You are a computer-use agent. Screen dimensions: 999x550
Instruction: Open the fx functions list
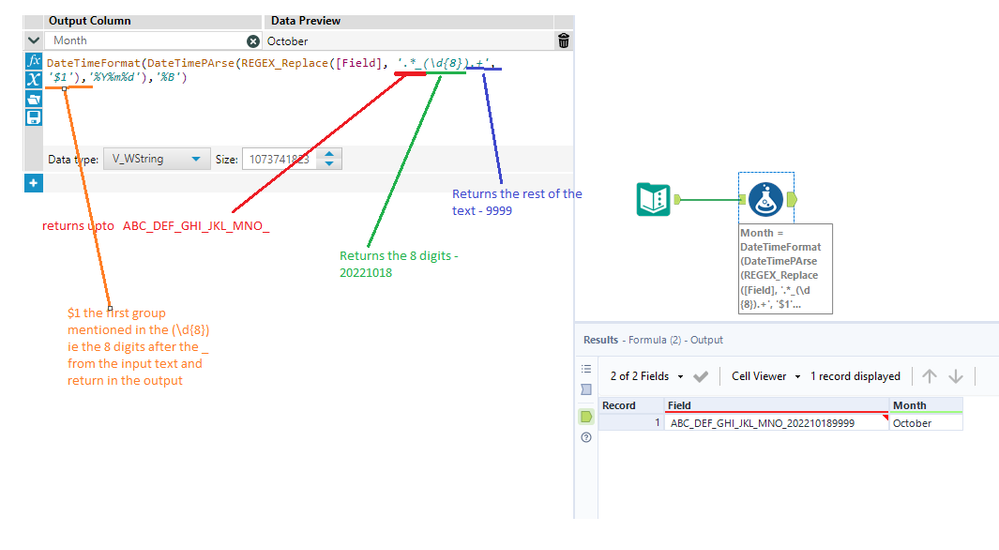pyautogui.click(x=34, y=61)
